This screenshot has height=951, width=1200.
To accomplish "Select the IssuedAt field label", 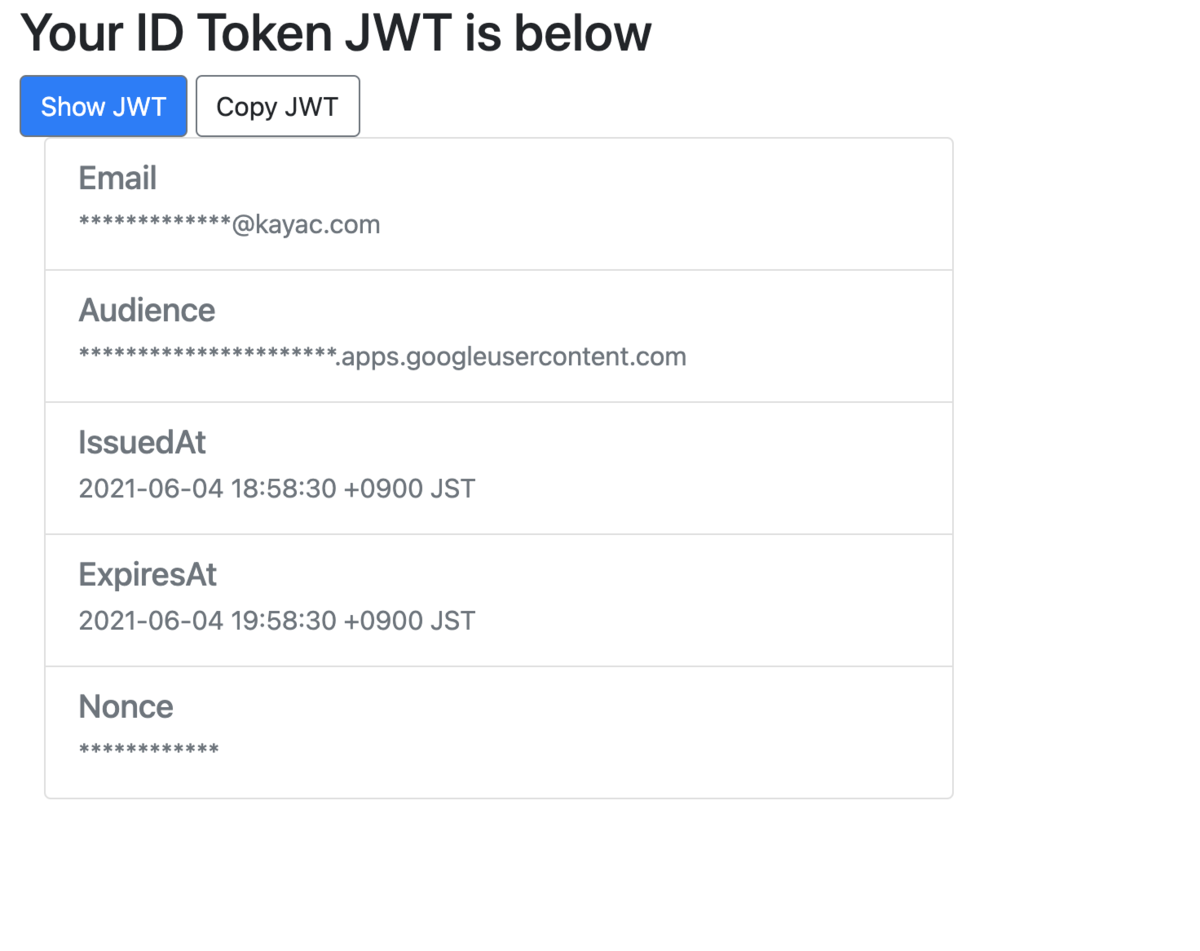I will pos(142,442).
